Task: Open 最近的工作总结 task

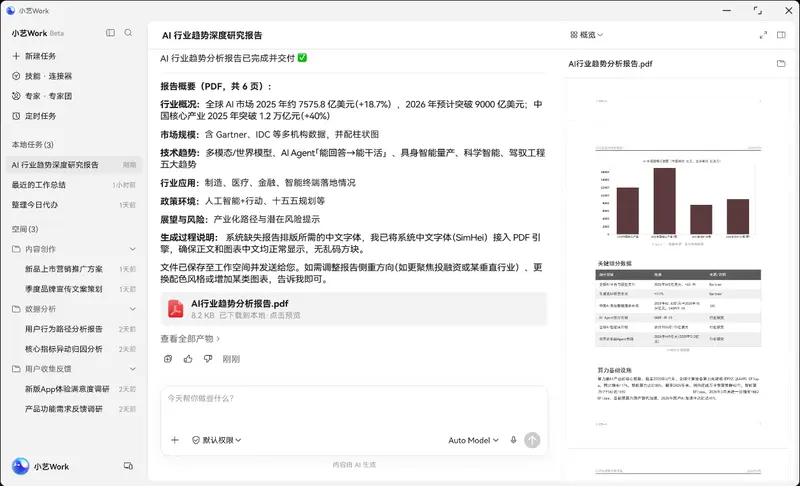Action: click(x=74, y=185)
